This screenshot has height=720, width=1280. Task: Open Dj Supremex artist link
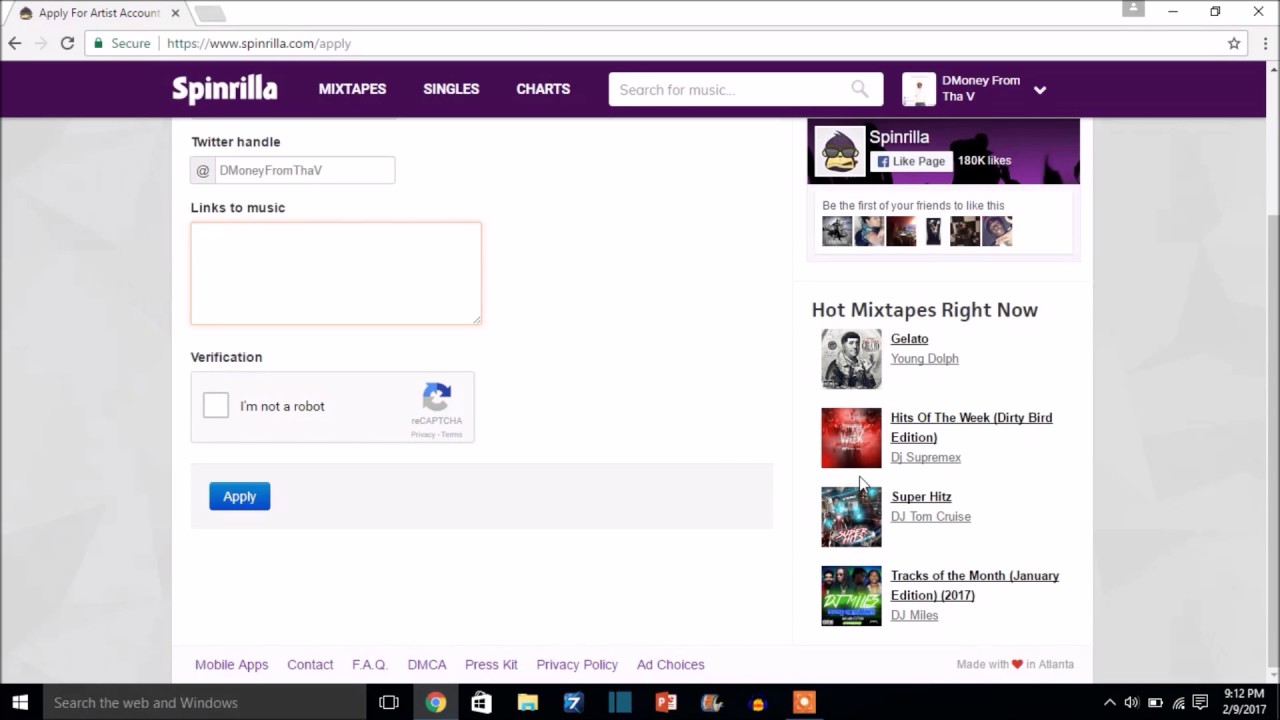tap(925, 457)
